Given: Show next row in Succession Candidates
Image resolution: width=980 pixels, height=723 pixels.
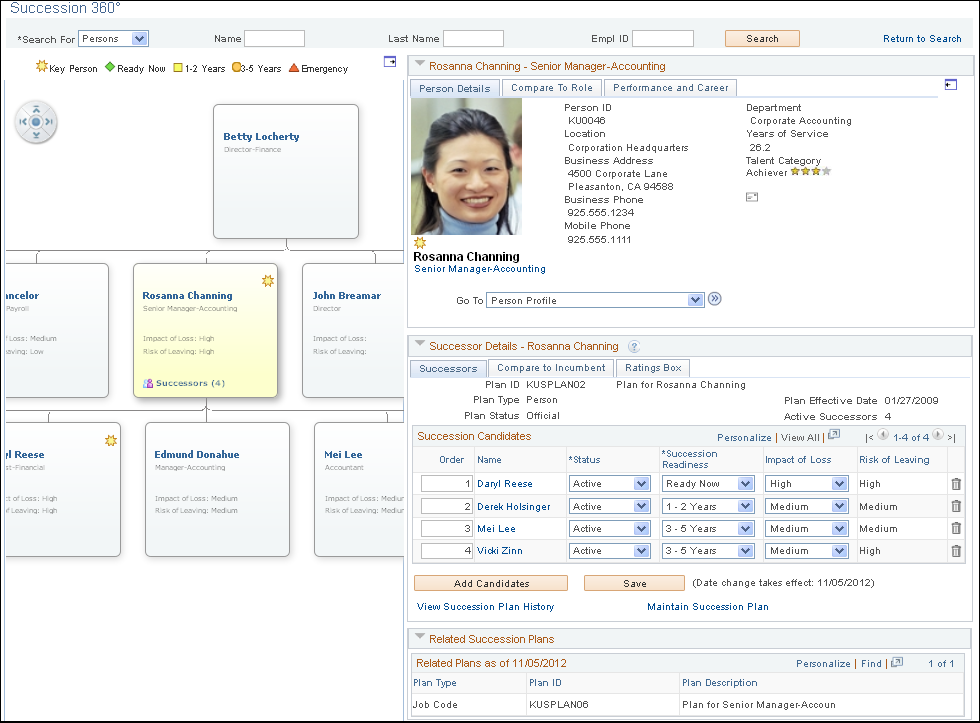Looking at the screenshot, I should tap(938, 435).
